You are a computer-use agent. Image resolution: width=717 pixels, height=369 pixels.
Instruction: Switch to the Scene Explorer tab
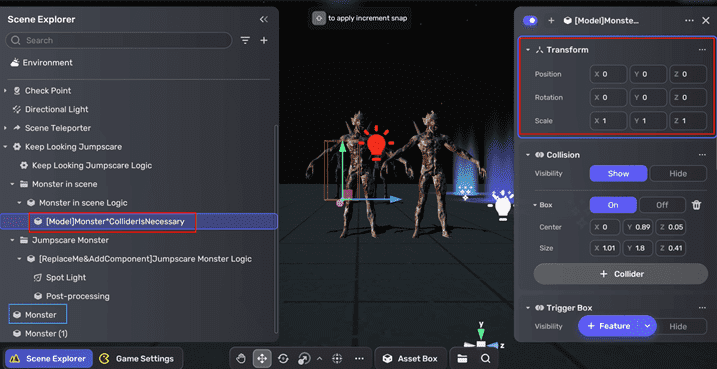(48, 359)
